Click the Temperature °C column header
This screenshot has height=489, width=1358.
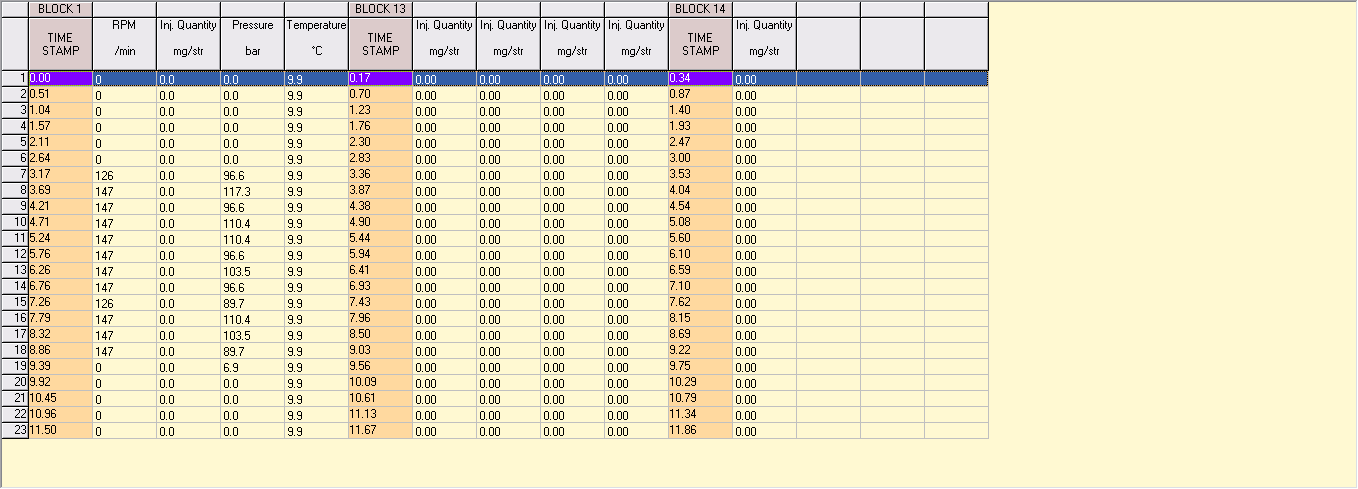tap(316, 43)
